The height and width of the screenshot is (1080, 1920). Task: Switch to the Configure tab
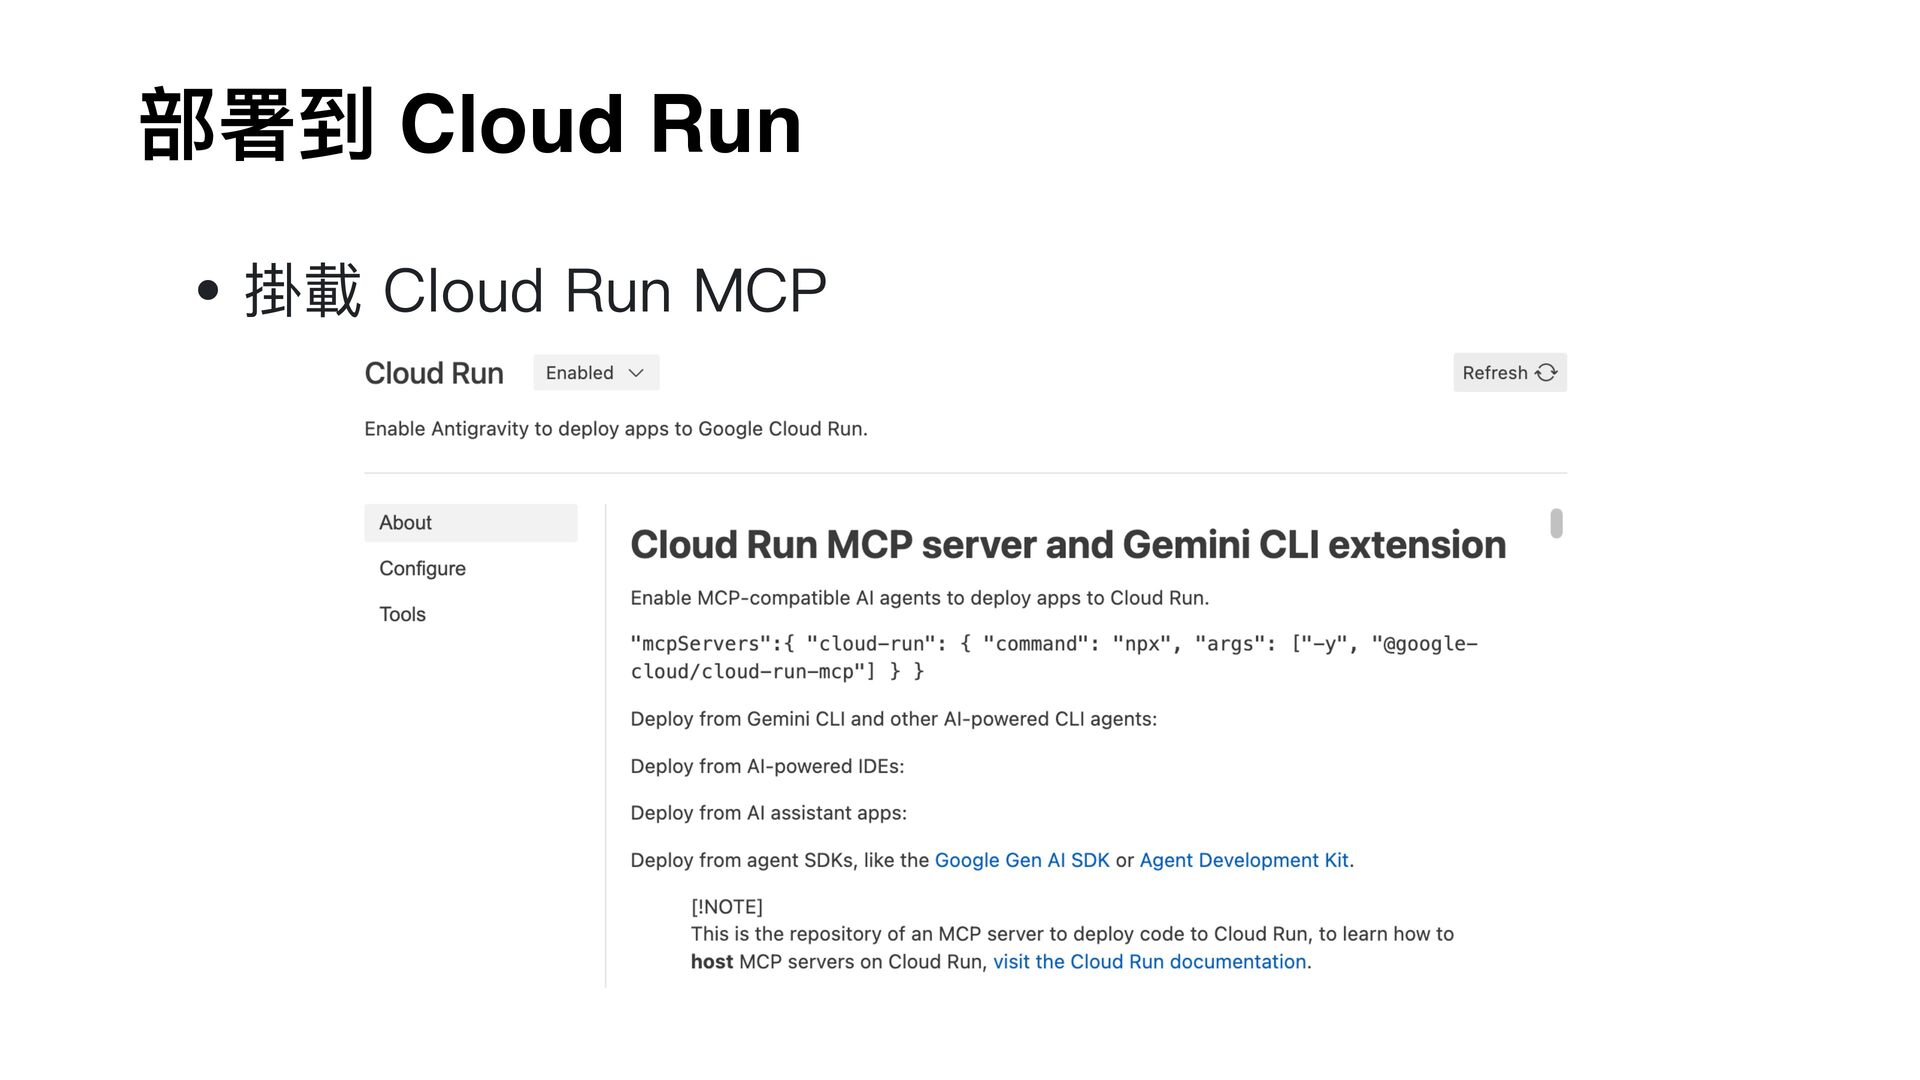(x=422, y=569)
